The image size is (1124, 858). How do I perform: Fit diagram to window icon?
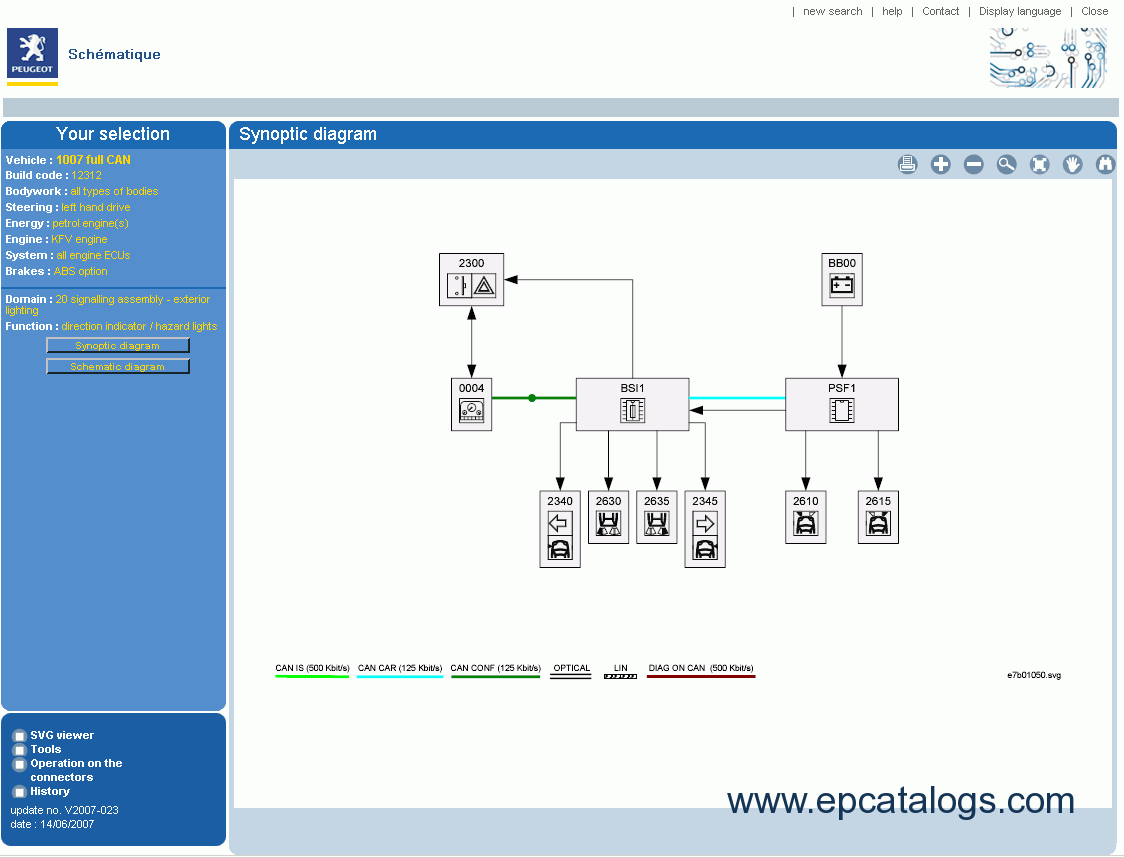tap(1039, 165)
